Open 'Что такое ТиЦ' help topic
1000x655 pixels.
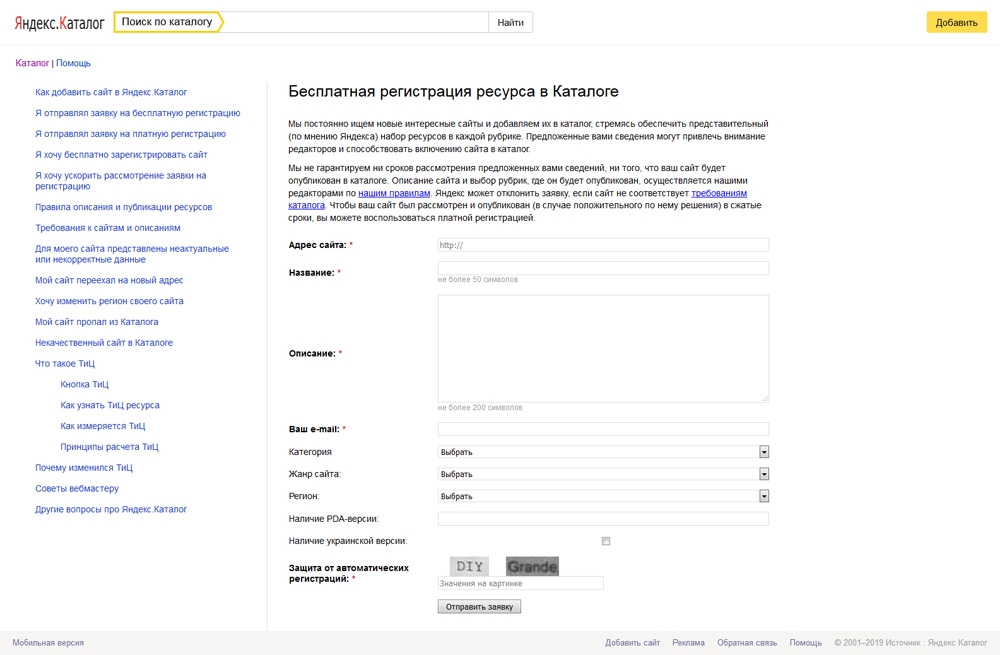tap(65, 364)
